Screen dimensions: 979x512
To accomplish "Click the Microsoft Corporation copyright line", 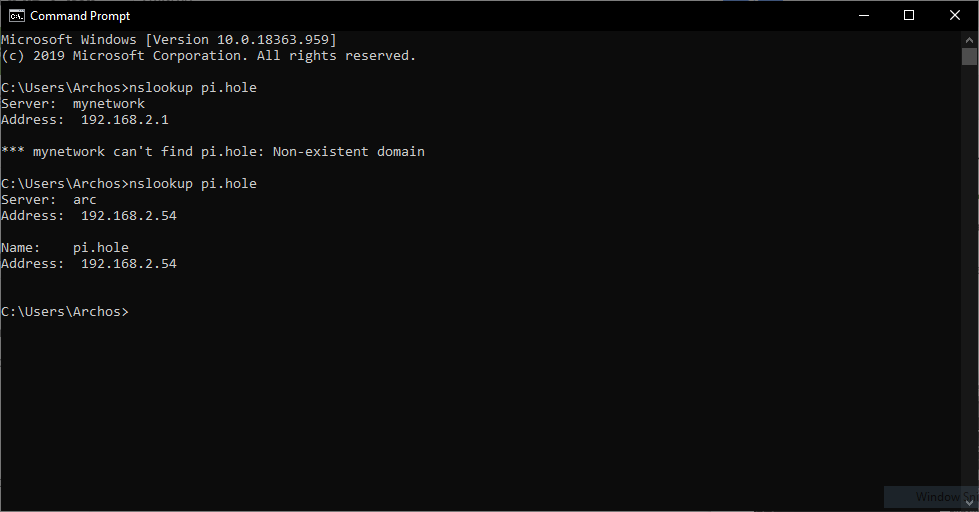I will tap(209, 56).
